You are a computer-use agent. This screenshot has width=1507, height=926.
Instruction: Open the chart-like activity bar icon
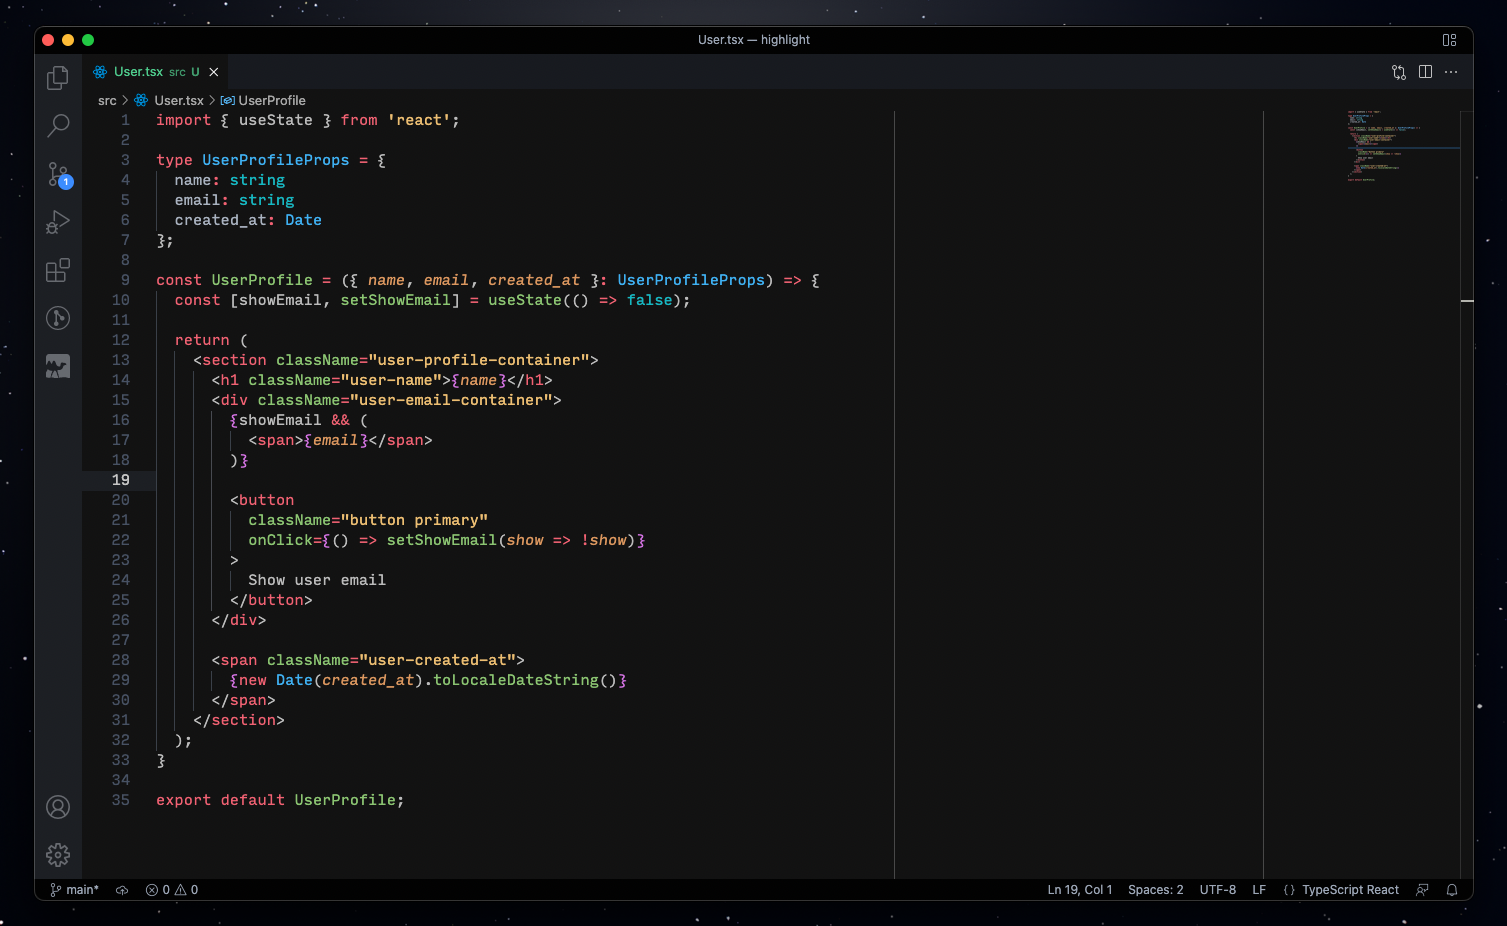point(58,366)
